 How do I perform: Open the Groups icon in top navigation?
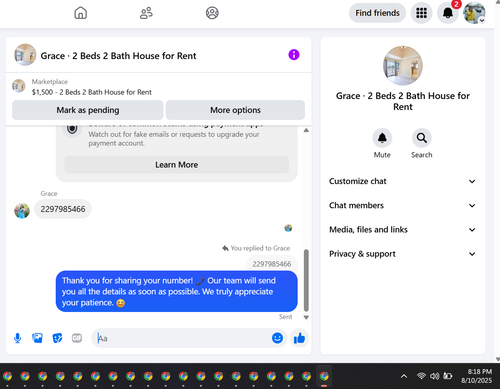tap(212, 13)
